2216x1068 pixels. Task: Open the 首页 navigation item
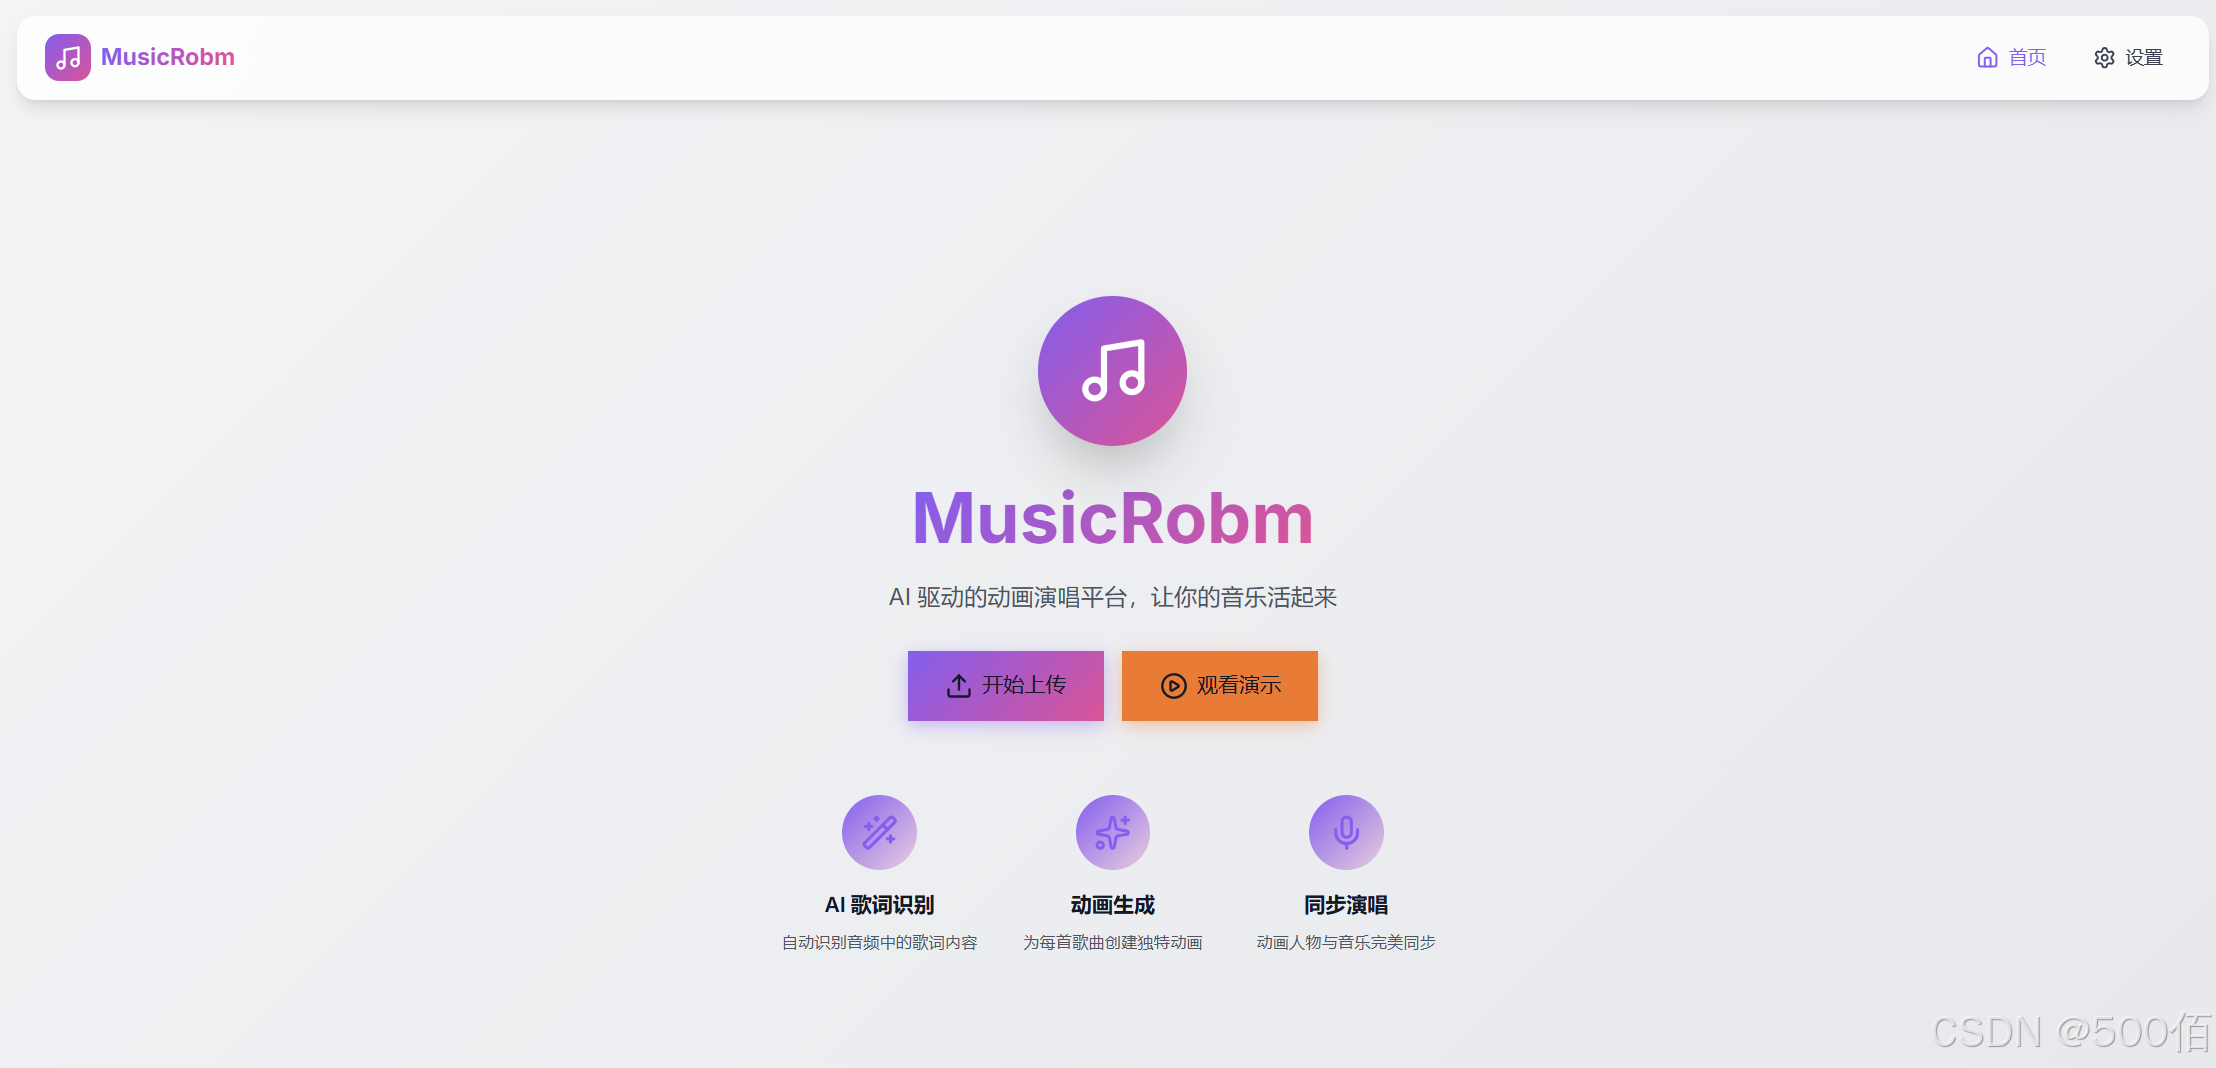[2029, 57]
